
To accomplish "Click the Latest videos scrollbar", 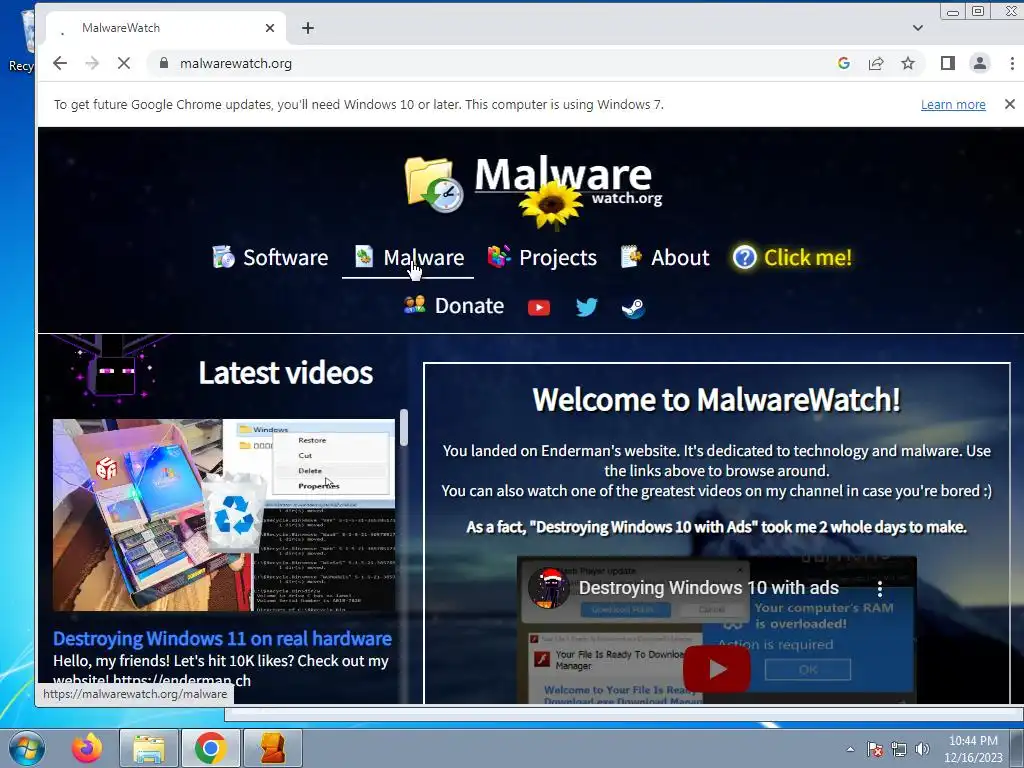I will pos(404,428).
